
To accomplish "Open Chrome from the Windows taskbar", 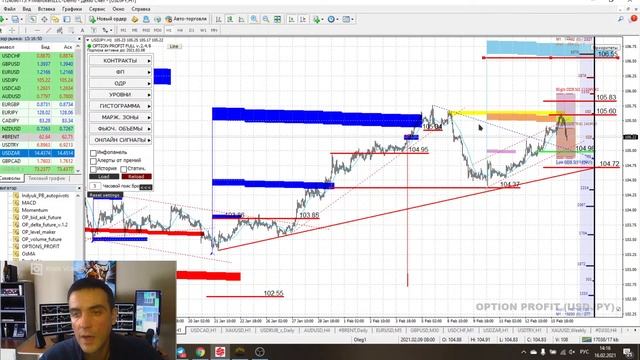I will click(x=200, y=352).
